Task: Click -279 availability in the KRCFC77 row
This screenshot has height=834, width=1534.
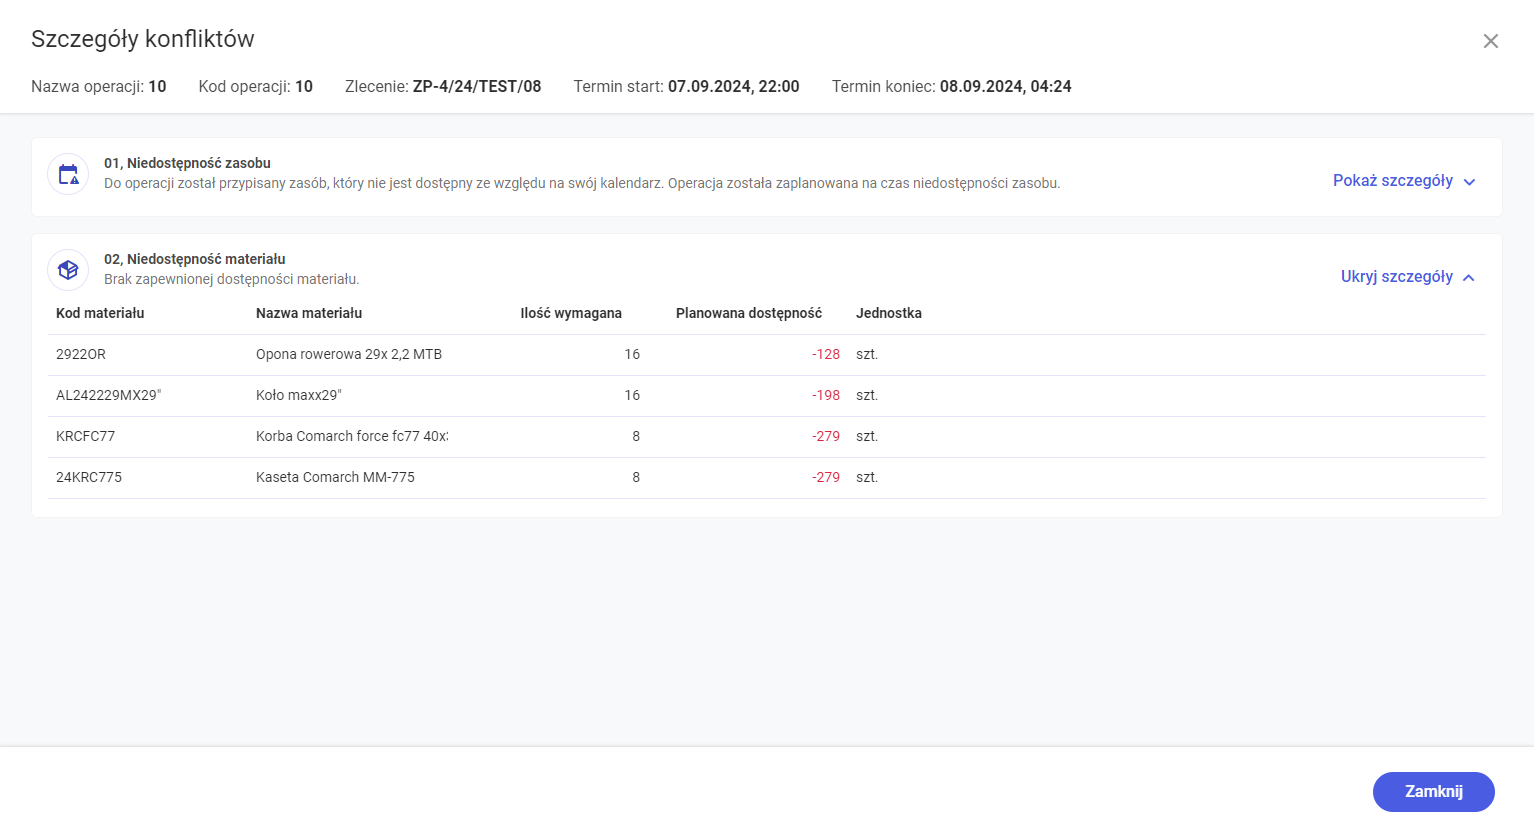Action: [x=826, y=436]
